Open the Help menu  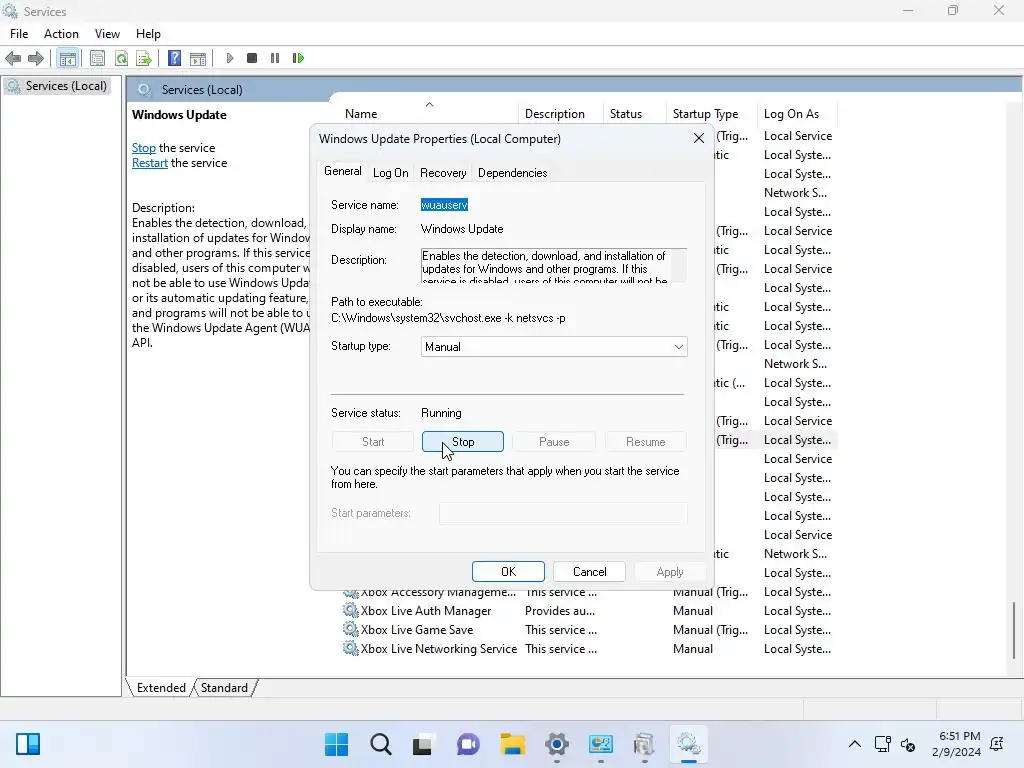[x=148, y=34]
